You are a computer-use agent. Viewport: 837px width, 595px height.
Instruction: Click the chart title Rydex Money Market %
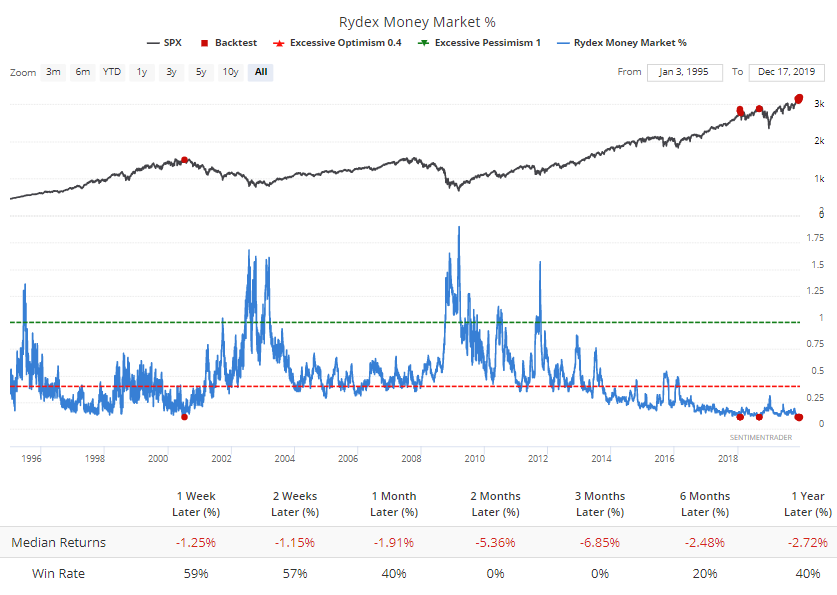[417, 22]
